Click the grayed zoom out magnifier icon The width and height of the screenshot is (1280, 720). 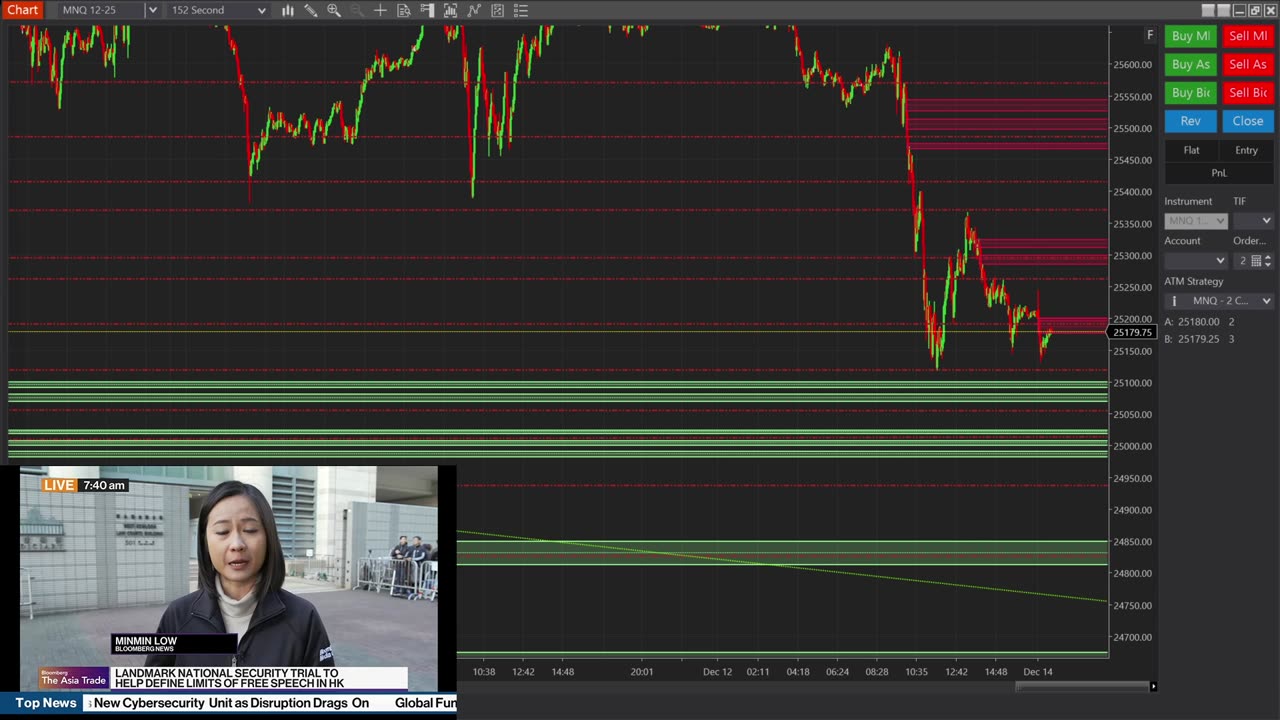pos(357,10)
